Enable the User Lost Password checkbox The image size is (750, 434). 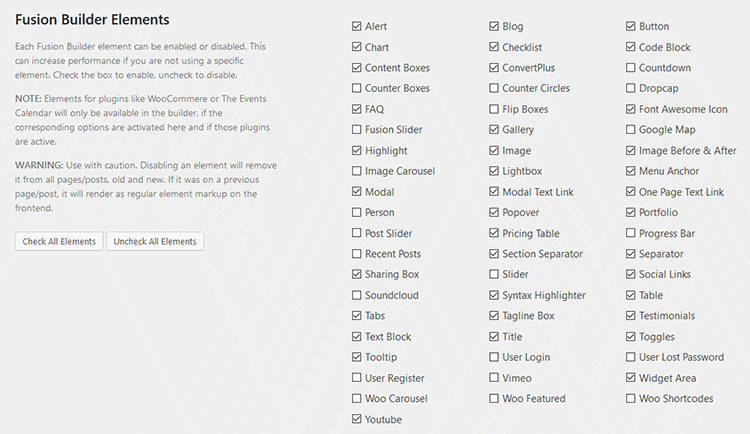tap(630, 357)
